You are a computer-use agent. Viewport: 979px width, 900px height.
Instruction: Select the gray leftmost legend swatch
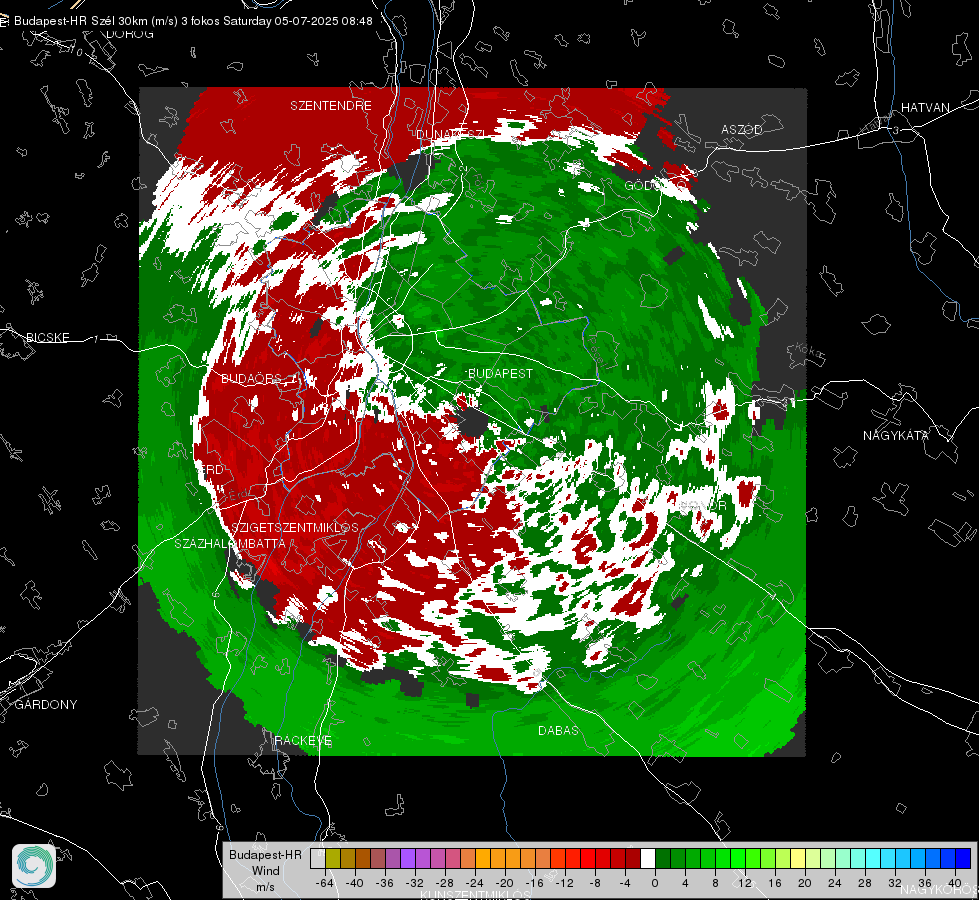(x=317, y=859)
